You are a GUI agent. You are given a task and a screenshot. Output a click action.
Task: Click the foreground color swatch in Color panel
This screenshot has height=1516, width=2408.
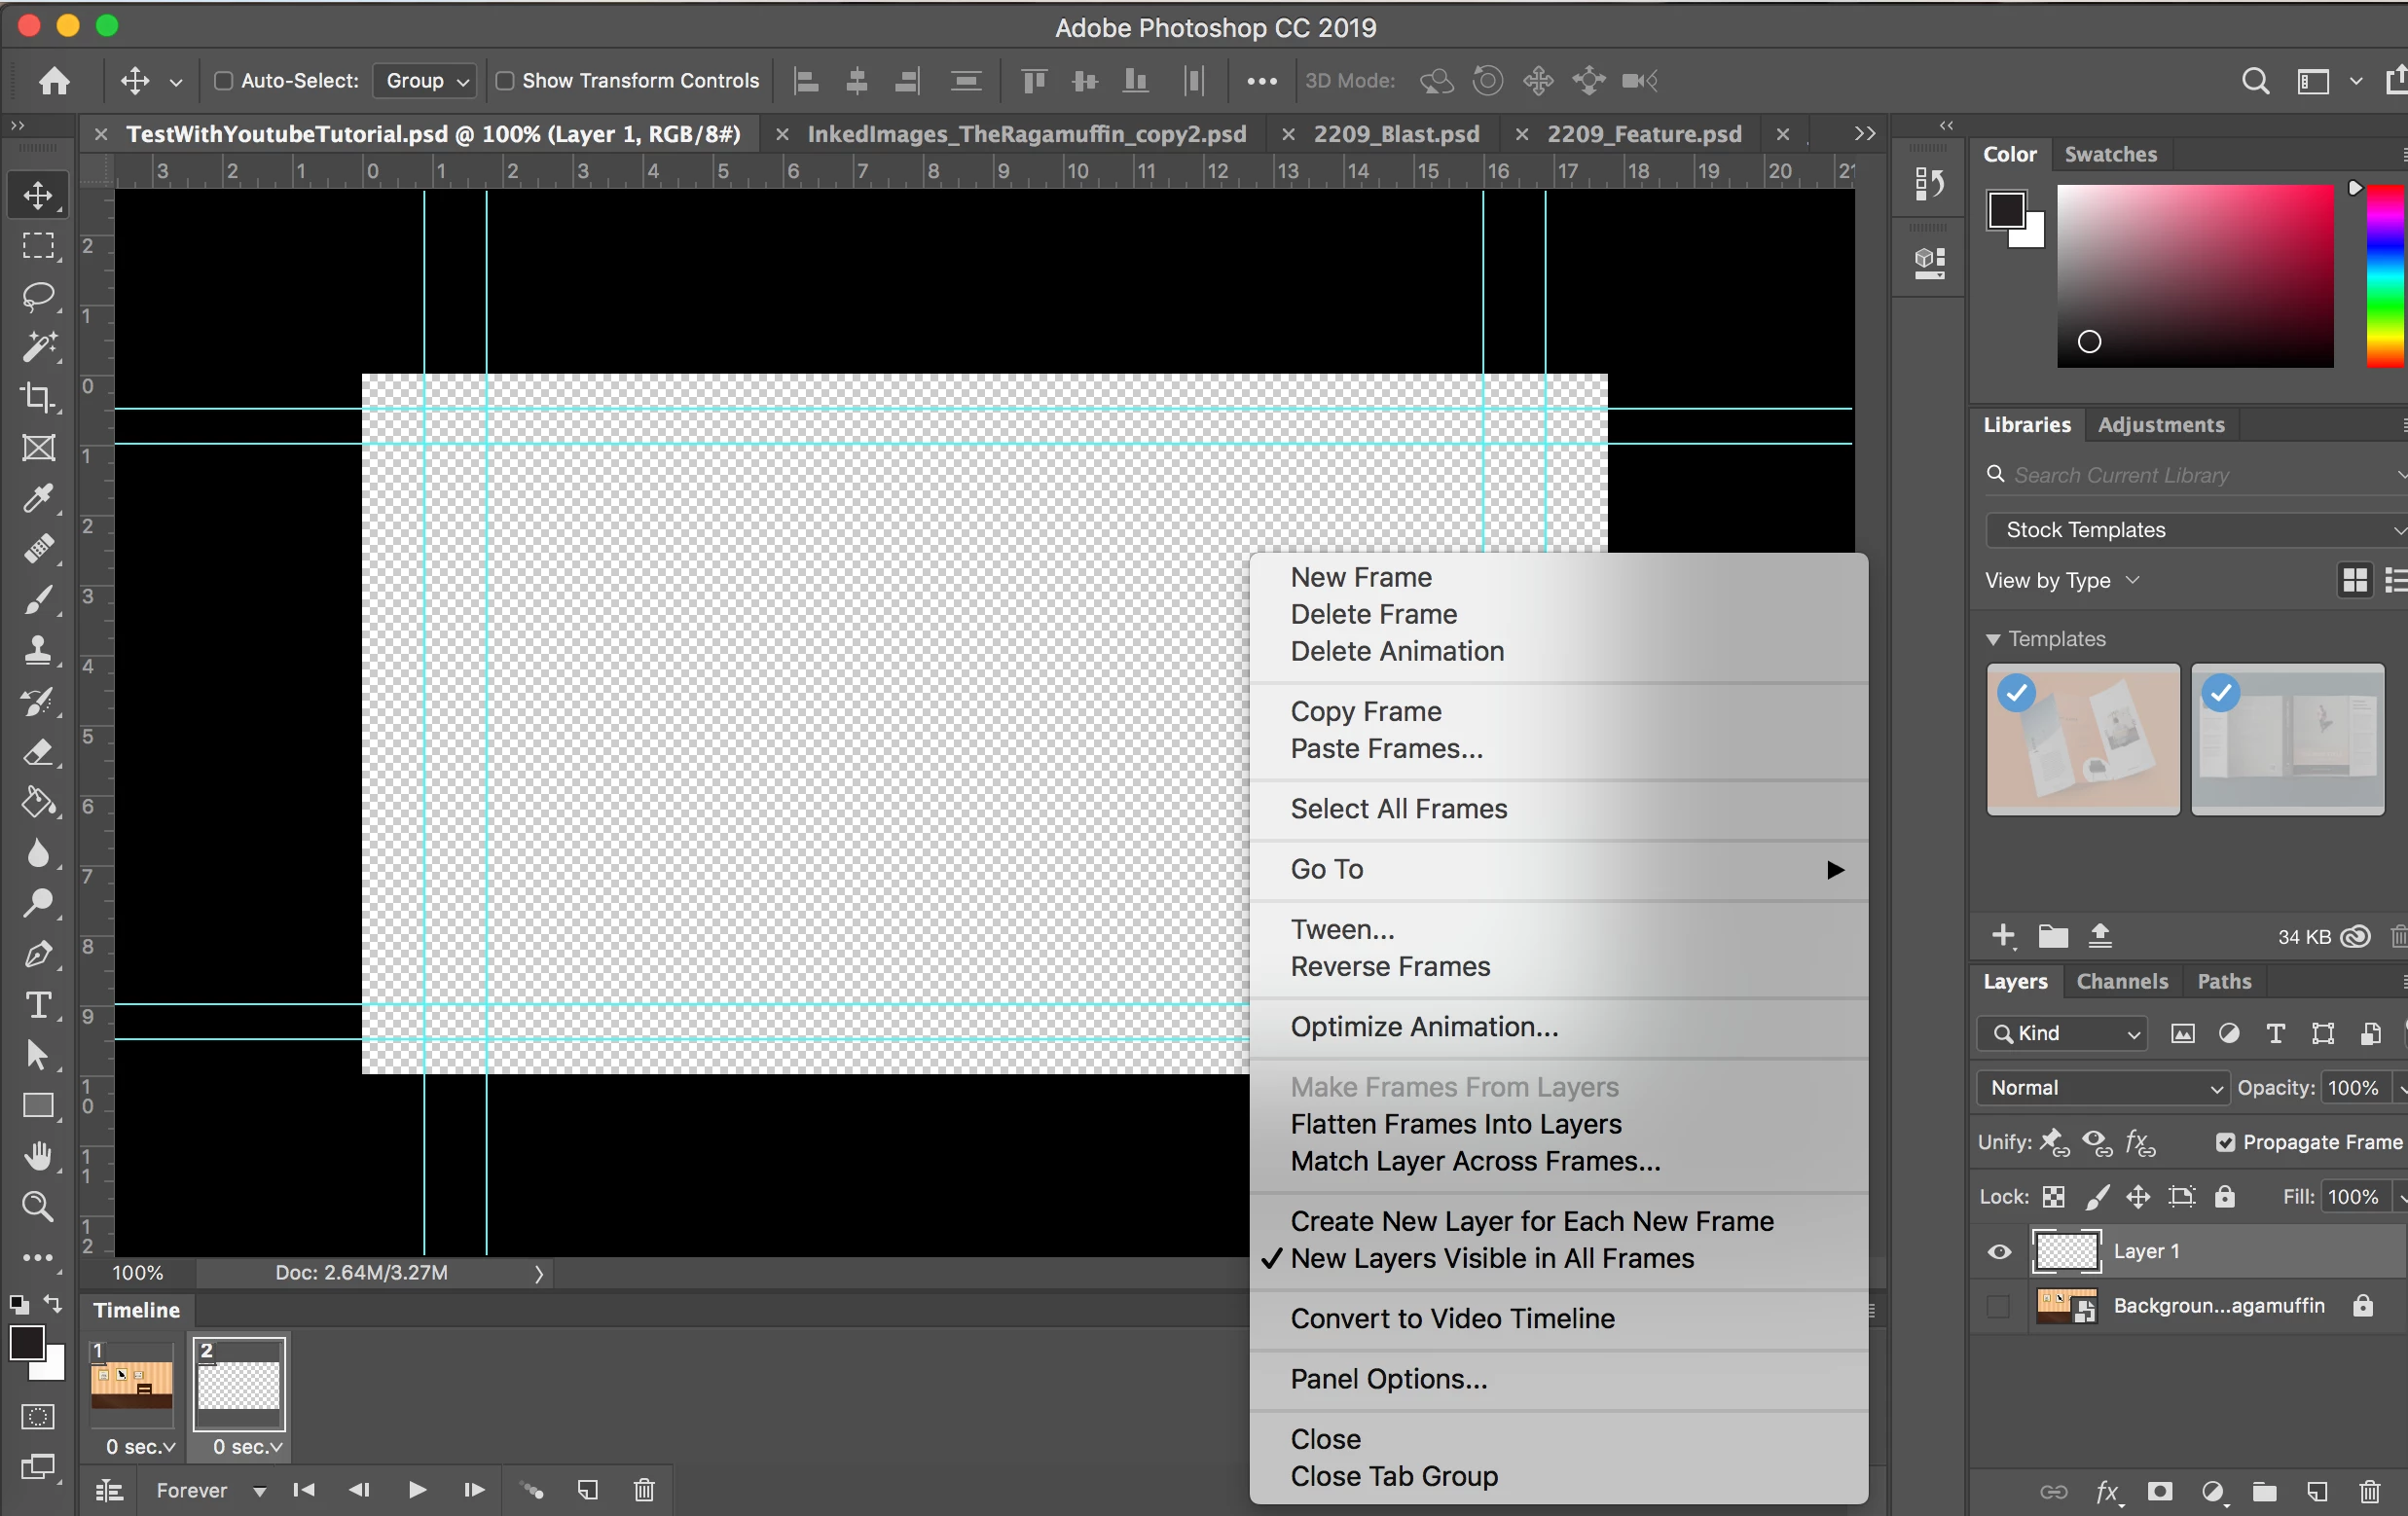click(x=2005, y=210)
